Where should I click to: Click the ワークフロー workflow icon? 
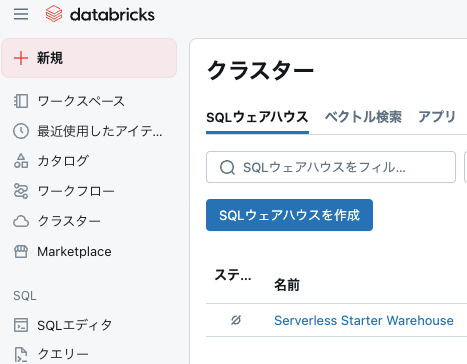click(21, 191)
